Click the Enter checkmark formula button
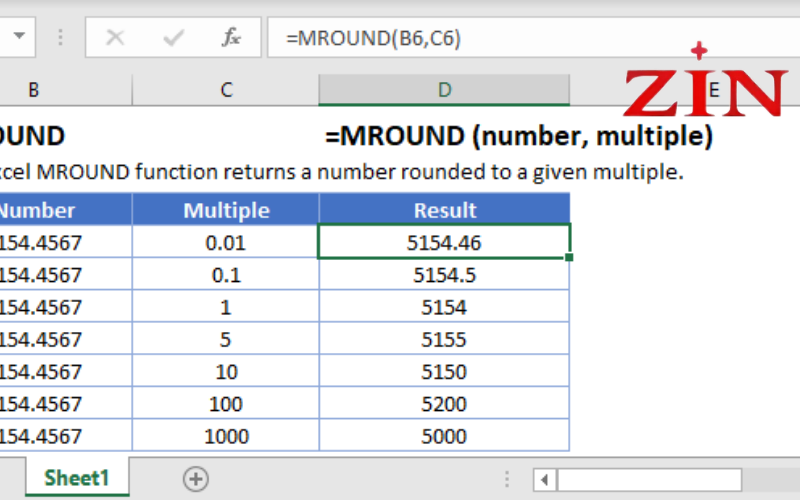The width and height of the screenshot is (800, 500). click(x=173, y=37)
